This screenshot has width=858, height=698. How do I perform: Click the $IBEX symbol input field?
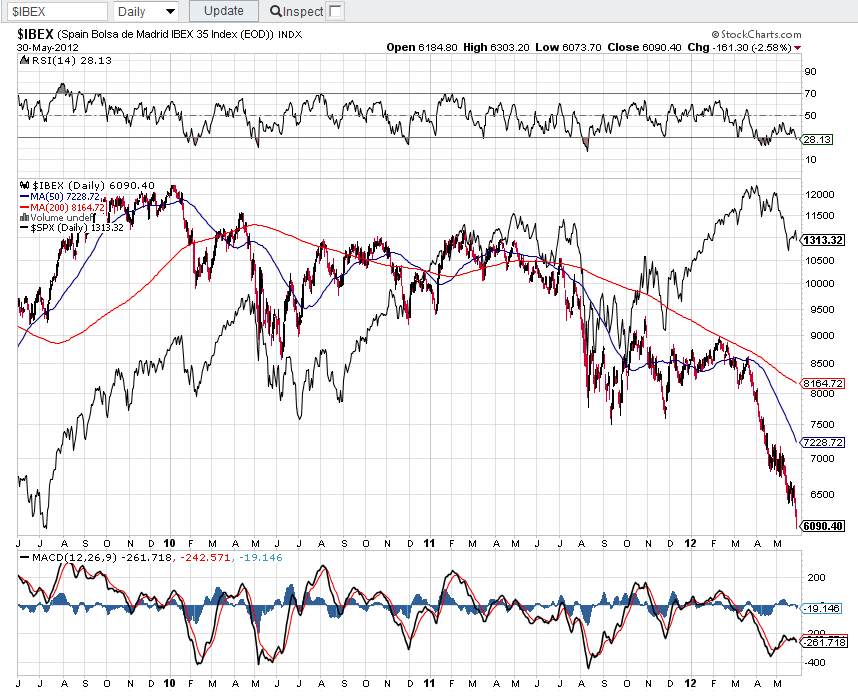pyautogui.click(x=55, y=11)
